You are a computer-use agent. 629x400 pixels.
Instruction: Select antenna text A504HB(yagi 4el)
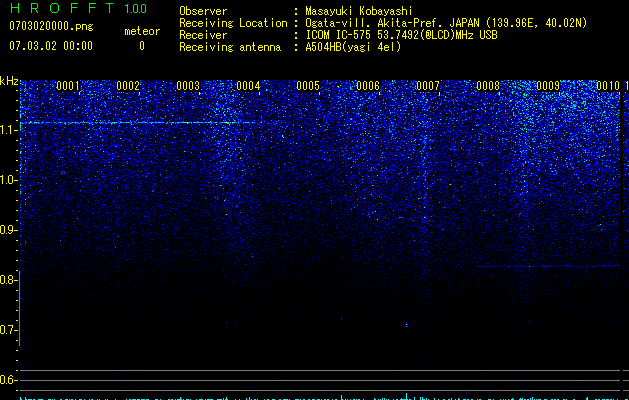click(353, 47)
